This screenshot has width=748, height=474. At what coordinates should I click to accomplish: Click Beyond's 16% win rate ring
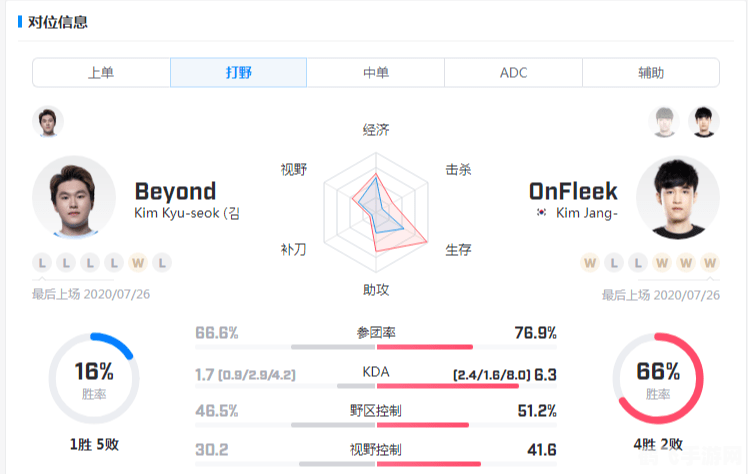[94, 378]
